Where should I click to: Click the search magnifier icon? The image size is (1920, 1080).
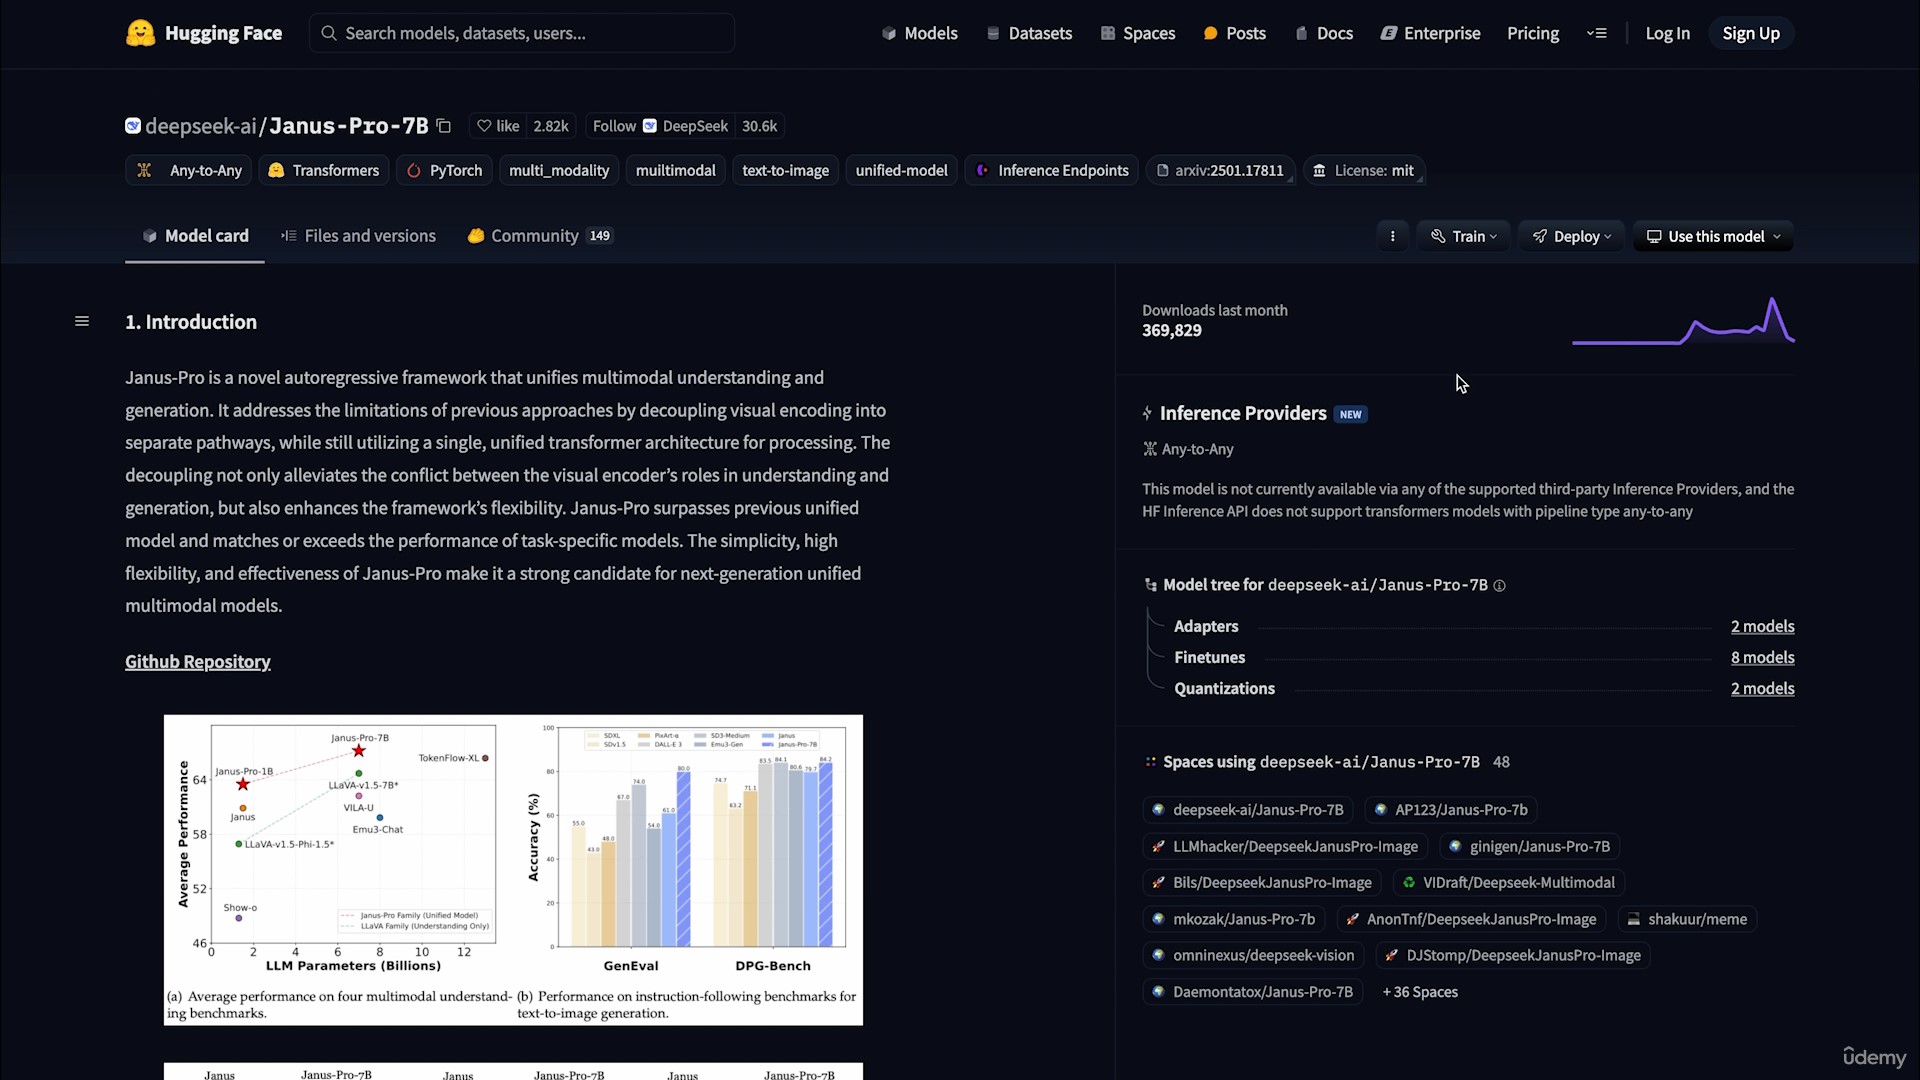(328, 33)
